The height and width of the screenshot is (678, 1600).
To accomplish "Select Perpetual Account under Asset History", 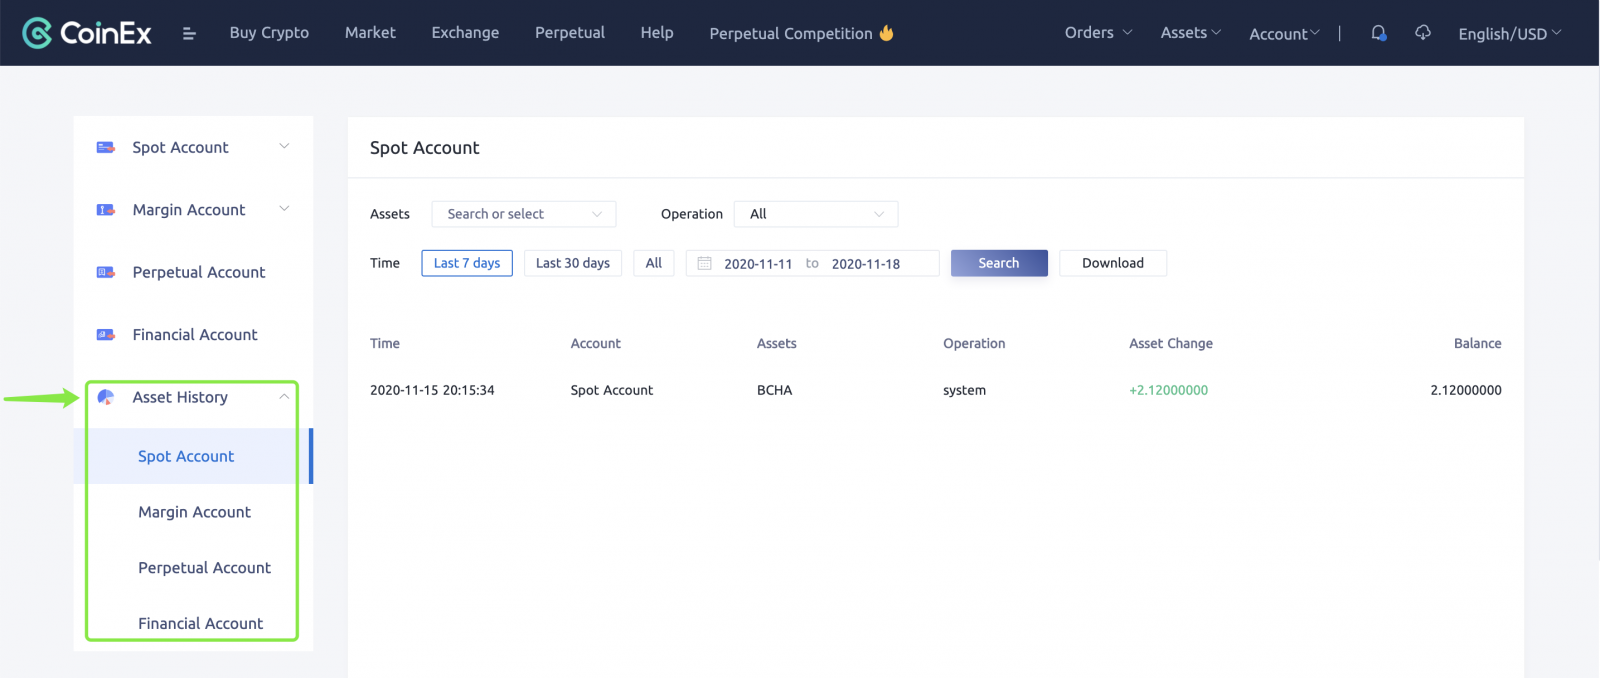I will [x=204, y=568].
